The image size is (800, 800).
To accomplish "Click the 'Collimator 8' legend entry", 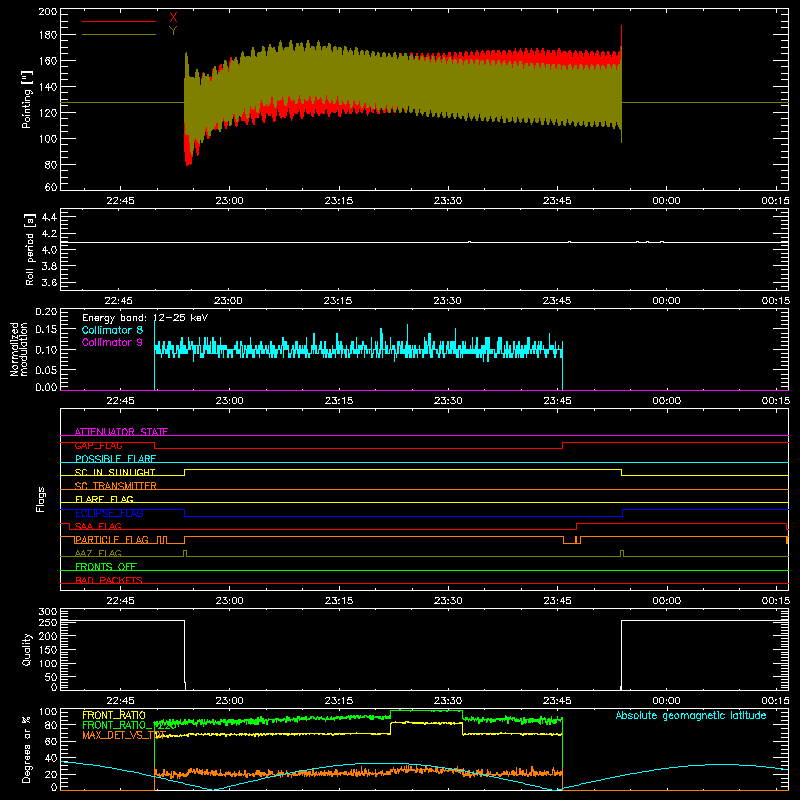I will pos(112,330).
